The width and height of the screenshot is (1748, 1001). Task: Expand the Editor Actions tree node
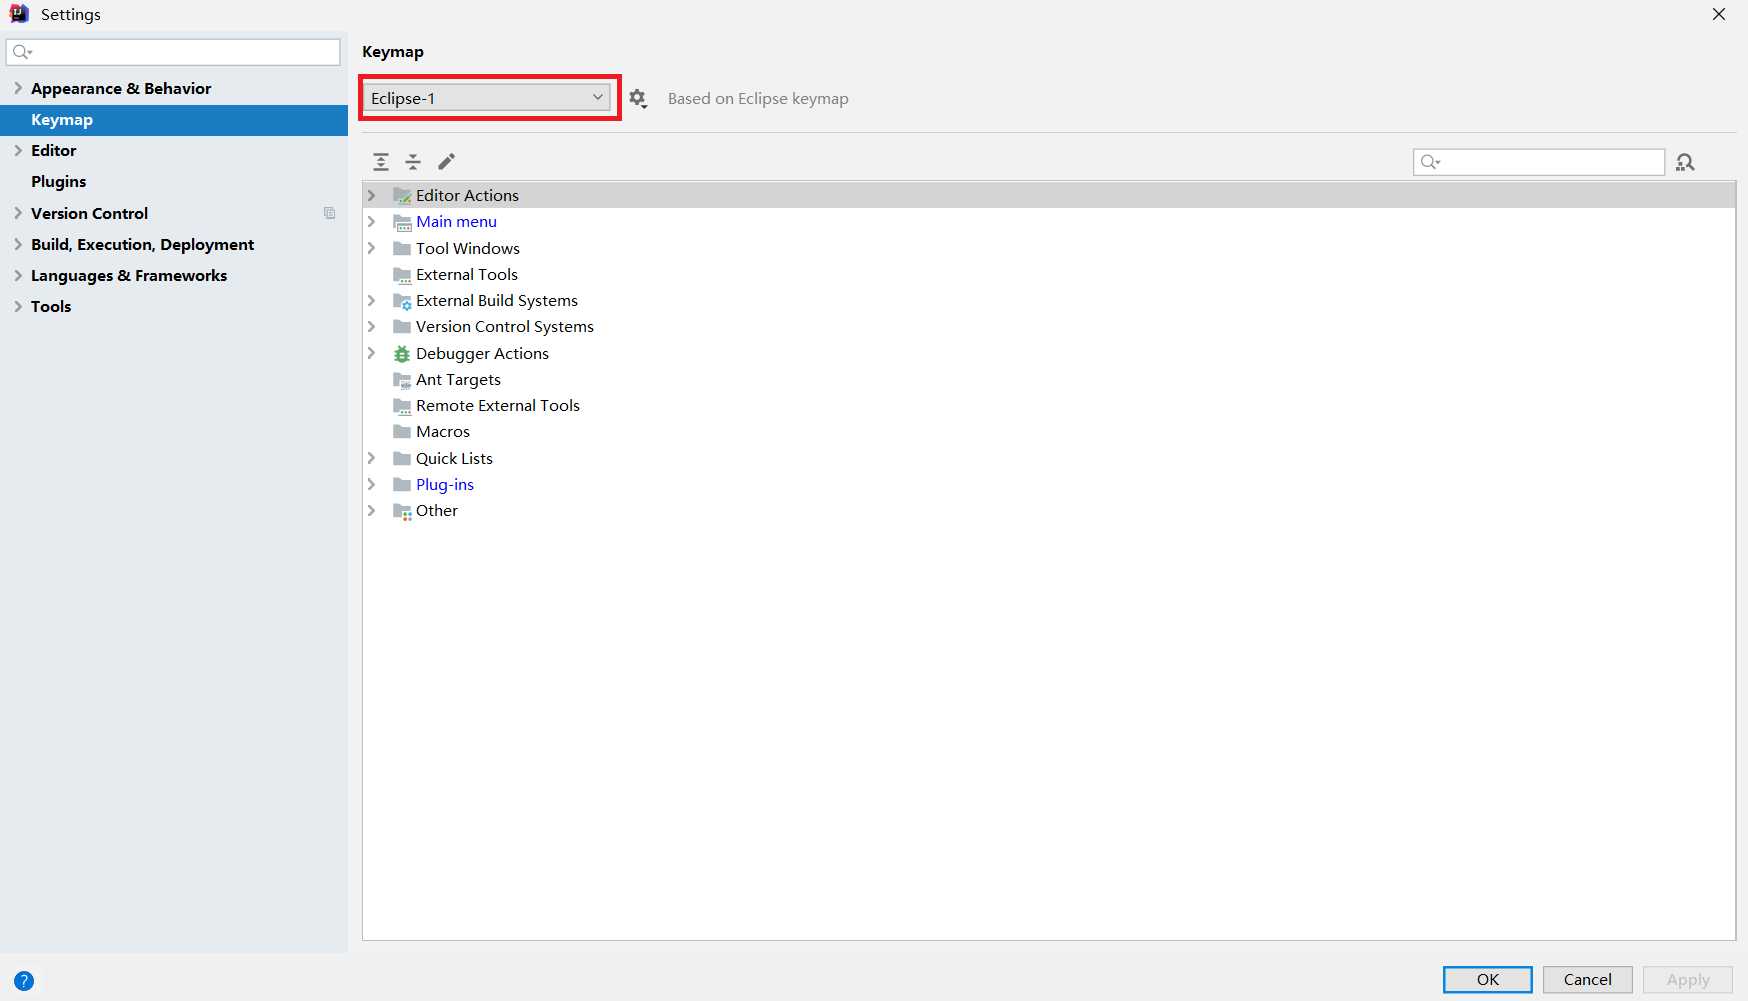click(x=372, y=195)
